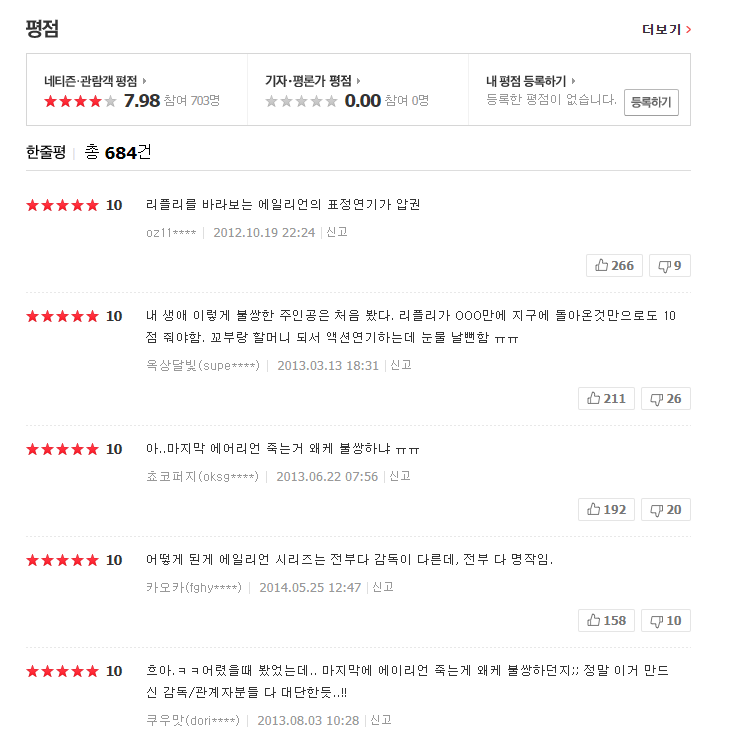Like the 카오카 review with 158 likes
This screenshot has height=738, width=740.
pos(606,620)
